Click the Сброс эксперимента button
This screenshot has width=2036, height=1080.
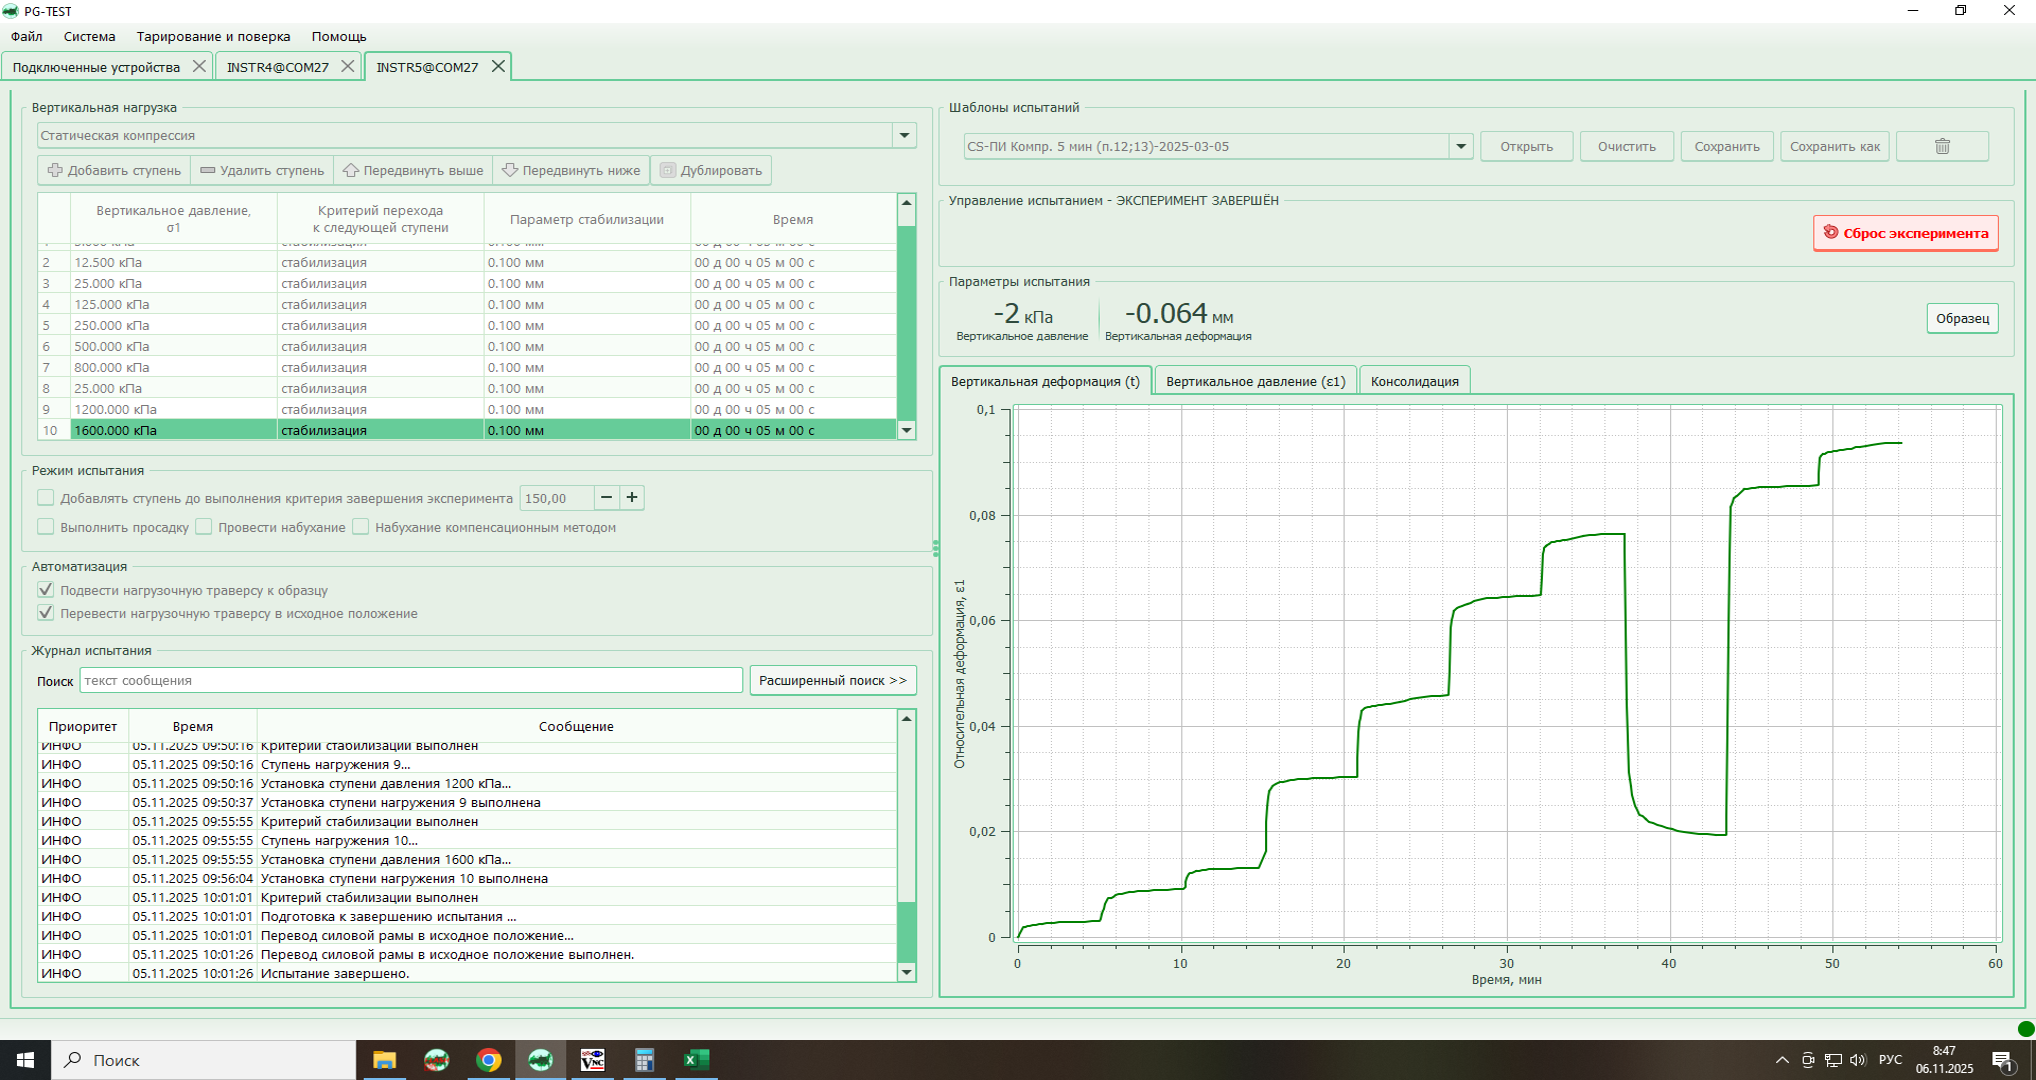[x=1906, y=233]
